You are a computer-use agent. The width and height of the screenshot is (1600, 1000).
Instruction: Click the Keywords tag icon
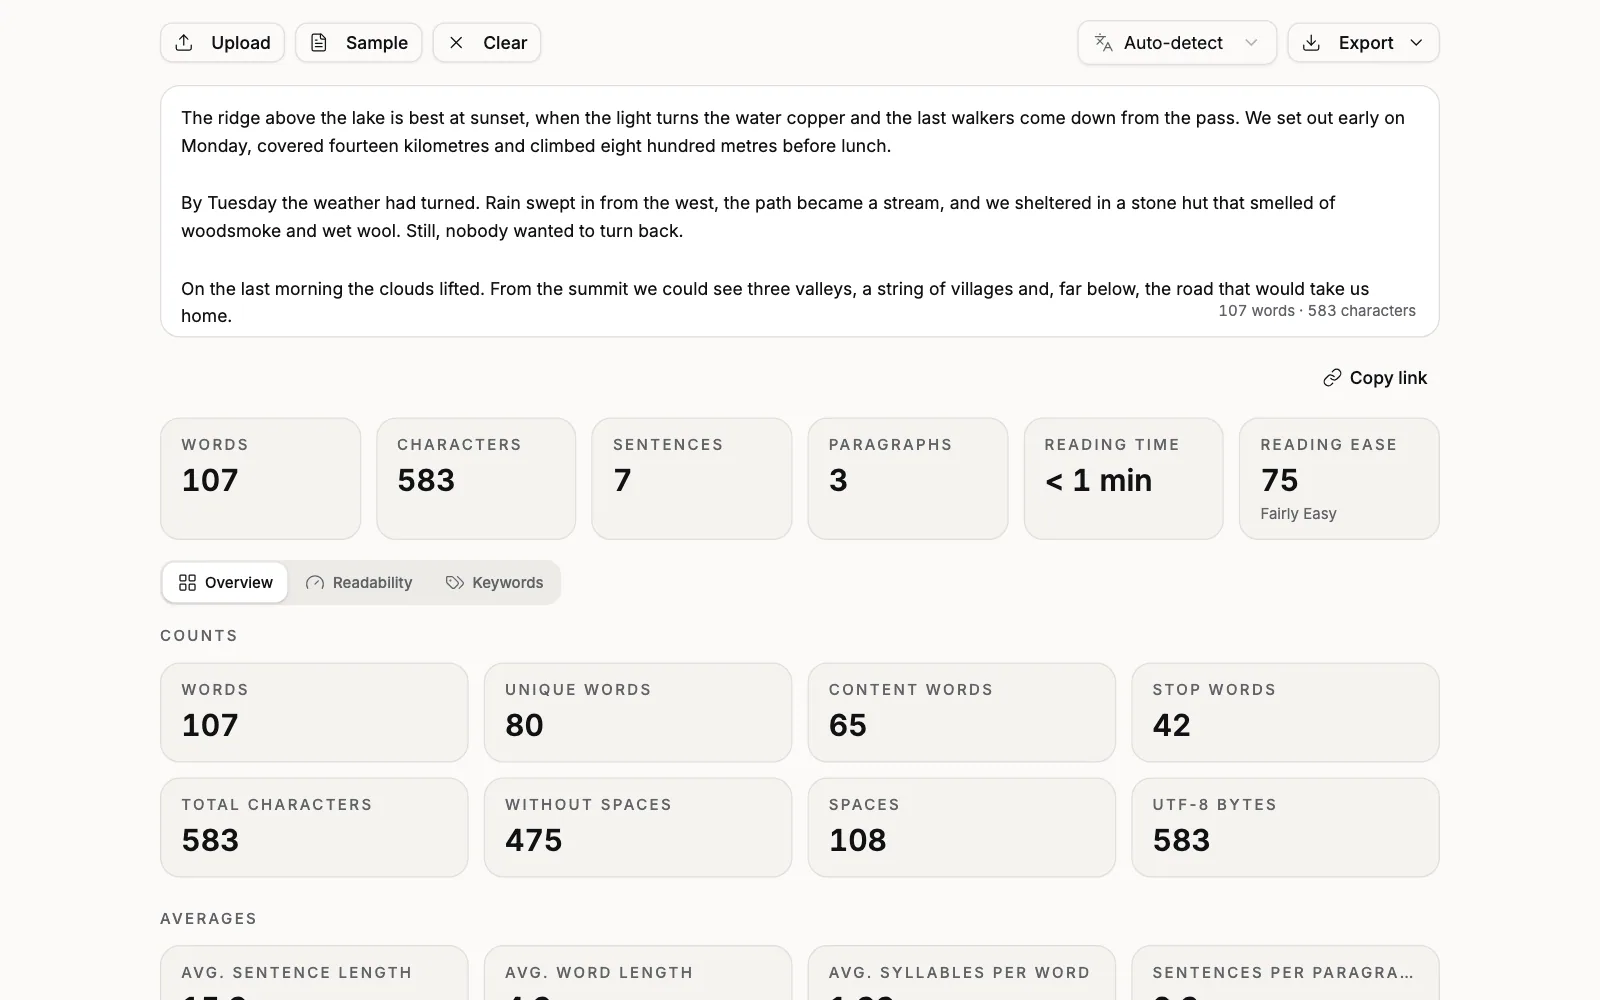(x=455, y=583)
